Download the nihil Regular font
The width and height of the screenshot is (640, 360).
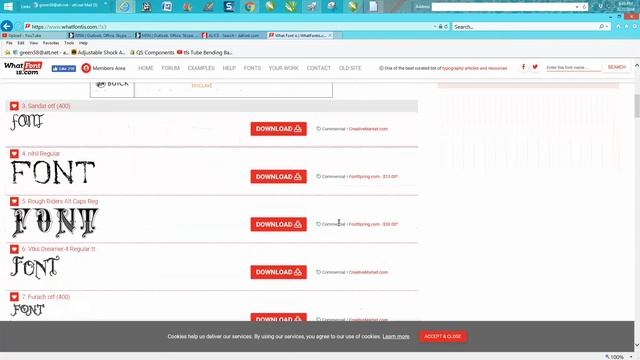click(x=278, y=176)
